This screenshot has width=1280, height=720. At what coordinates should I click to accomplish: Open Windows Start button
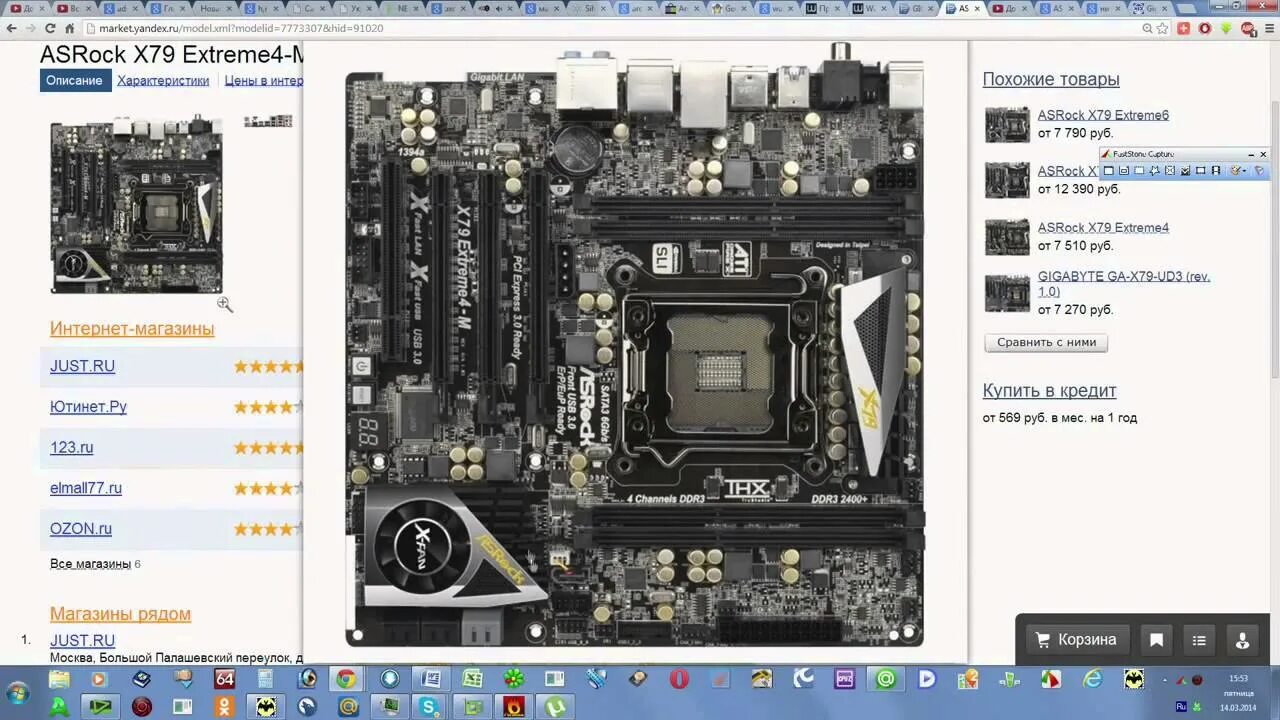click(18, 692)
